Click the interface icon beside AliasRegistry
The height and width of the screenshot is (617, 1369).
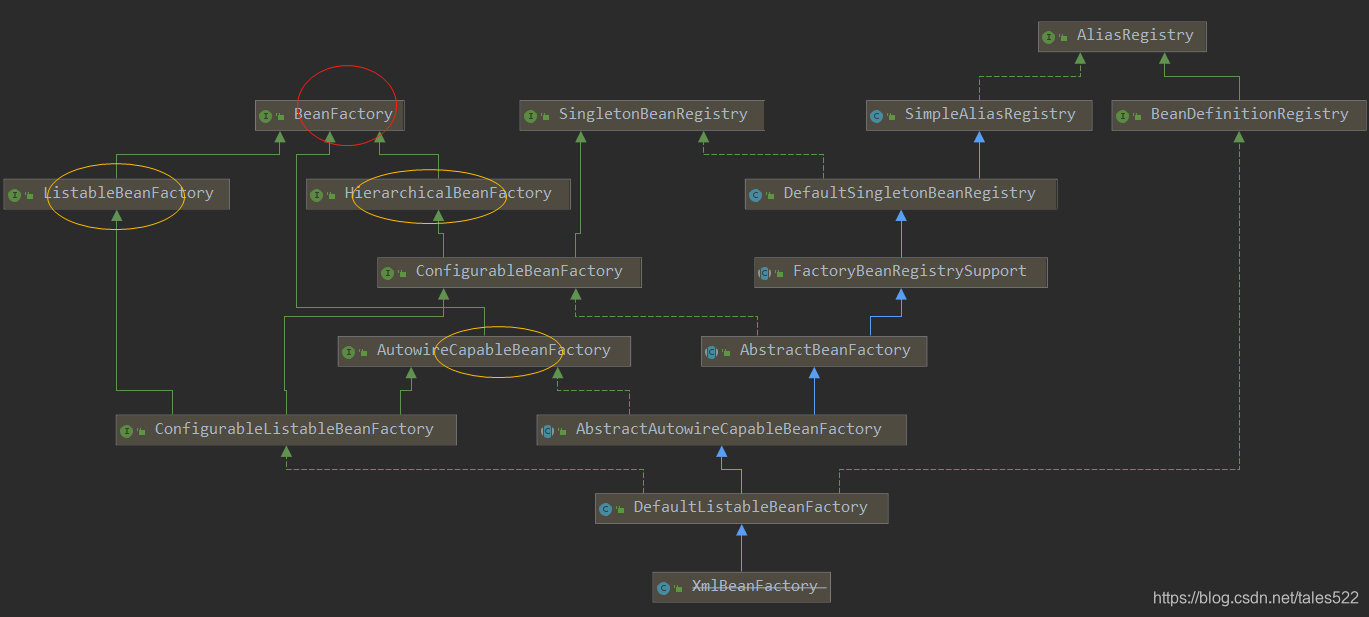click(1047, 36)
